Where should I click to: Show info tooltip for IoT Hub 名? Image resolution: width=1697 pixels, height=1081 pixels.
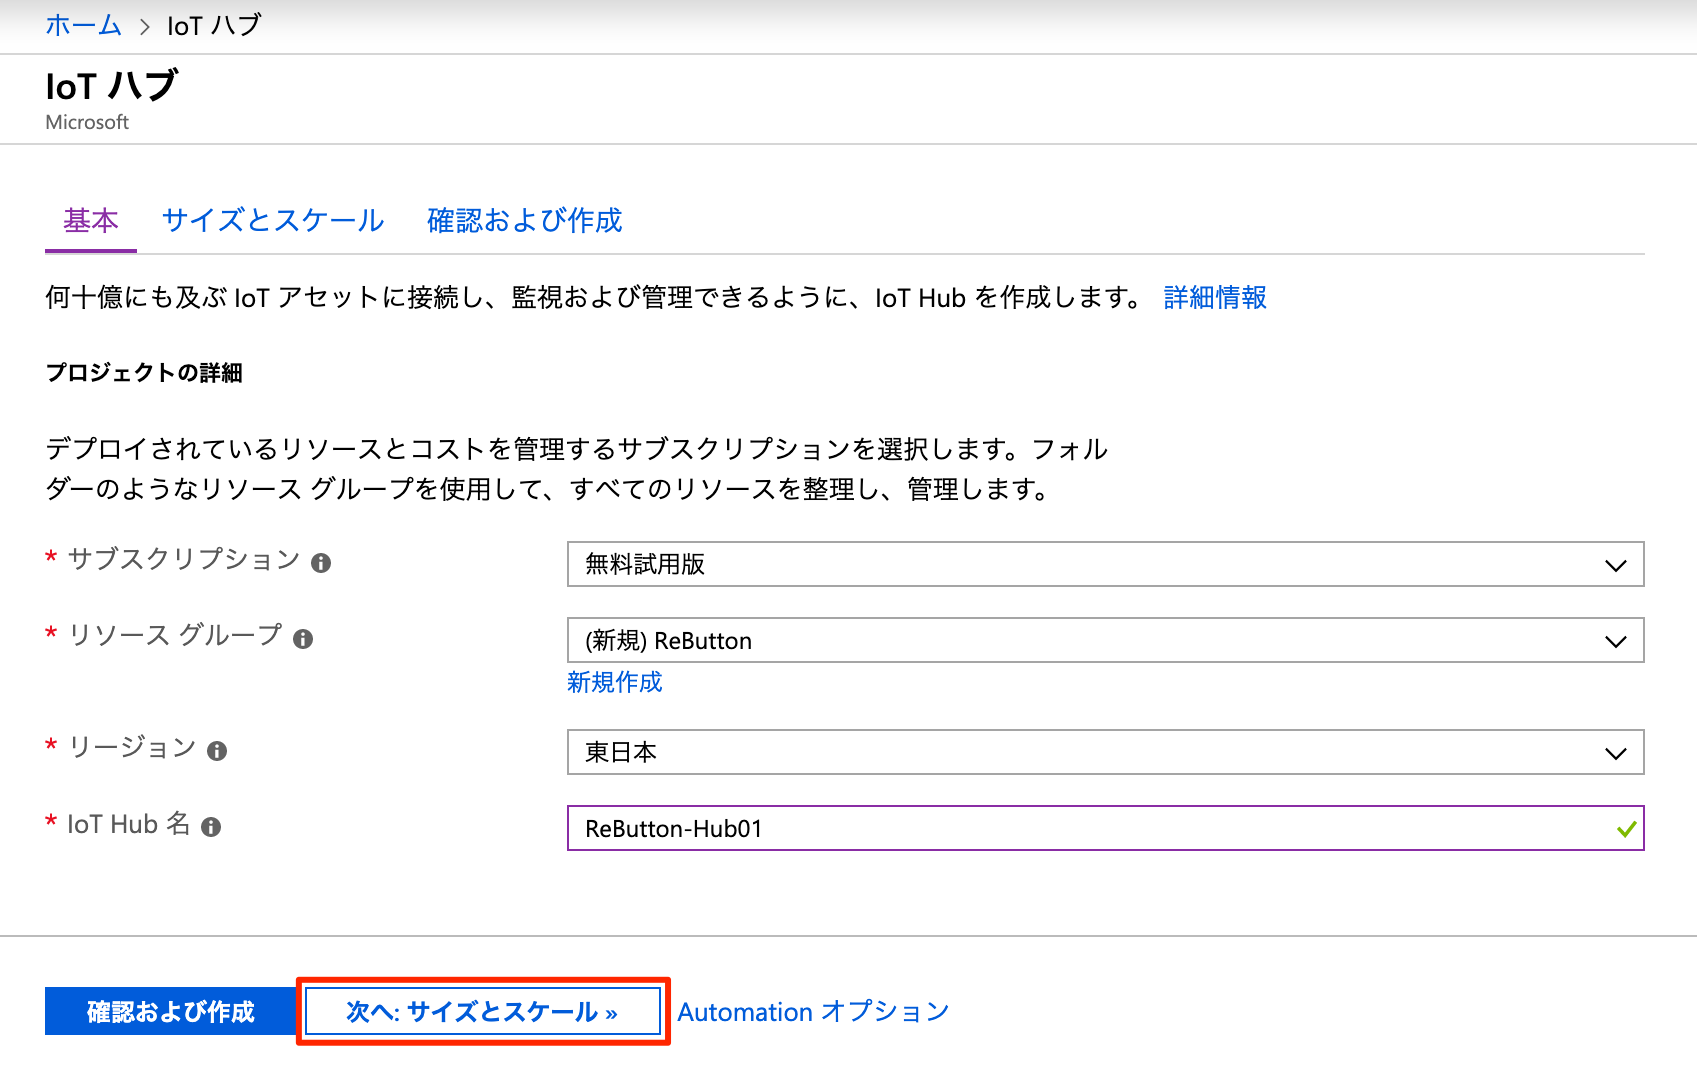211,827
